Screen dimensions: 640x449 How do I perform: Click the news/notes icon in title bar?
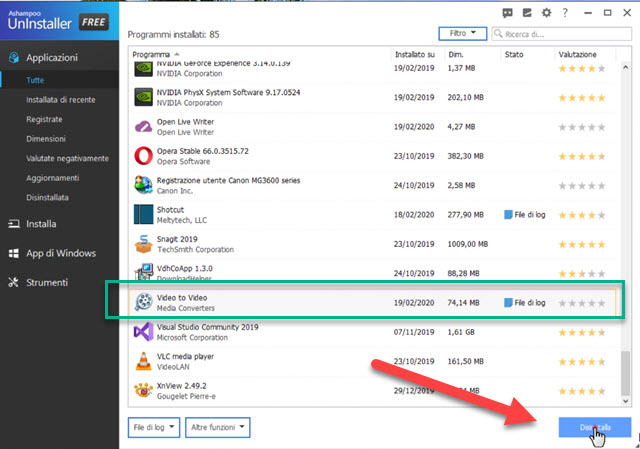(527, 13)
